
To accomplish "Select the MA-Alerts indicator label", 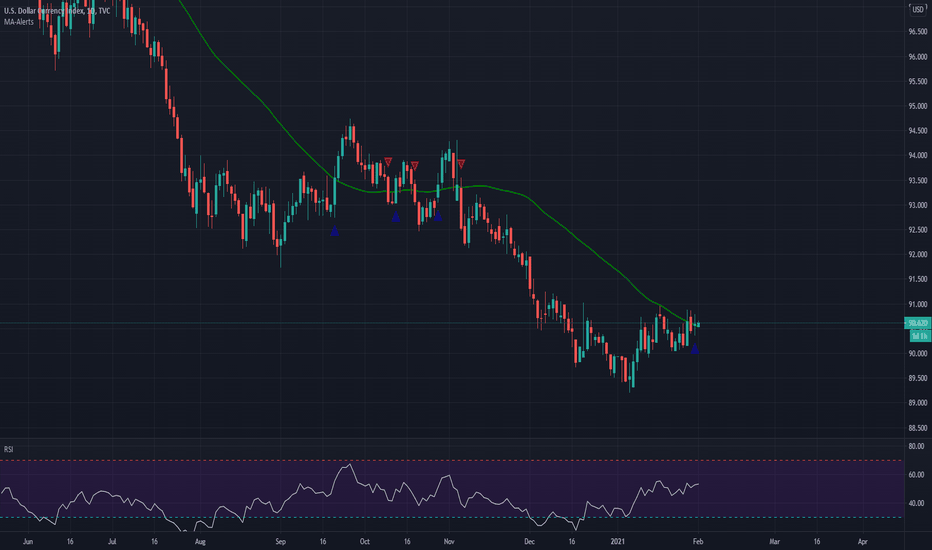I will 19,22.
